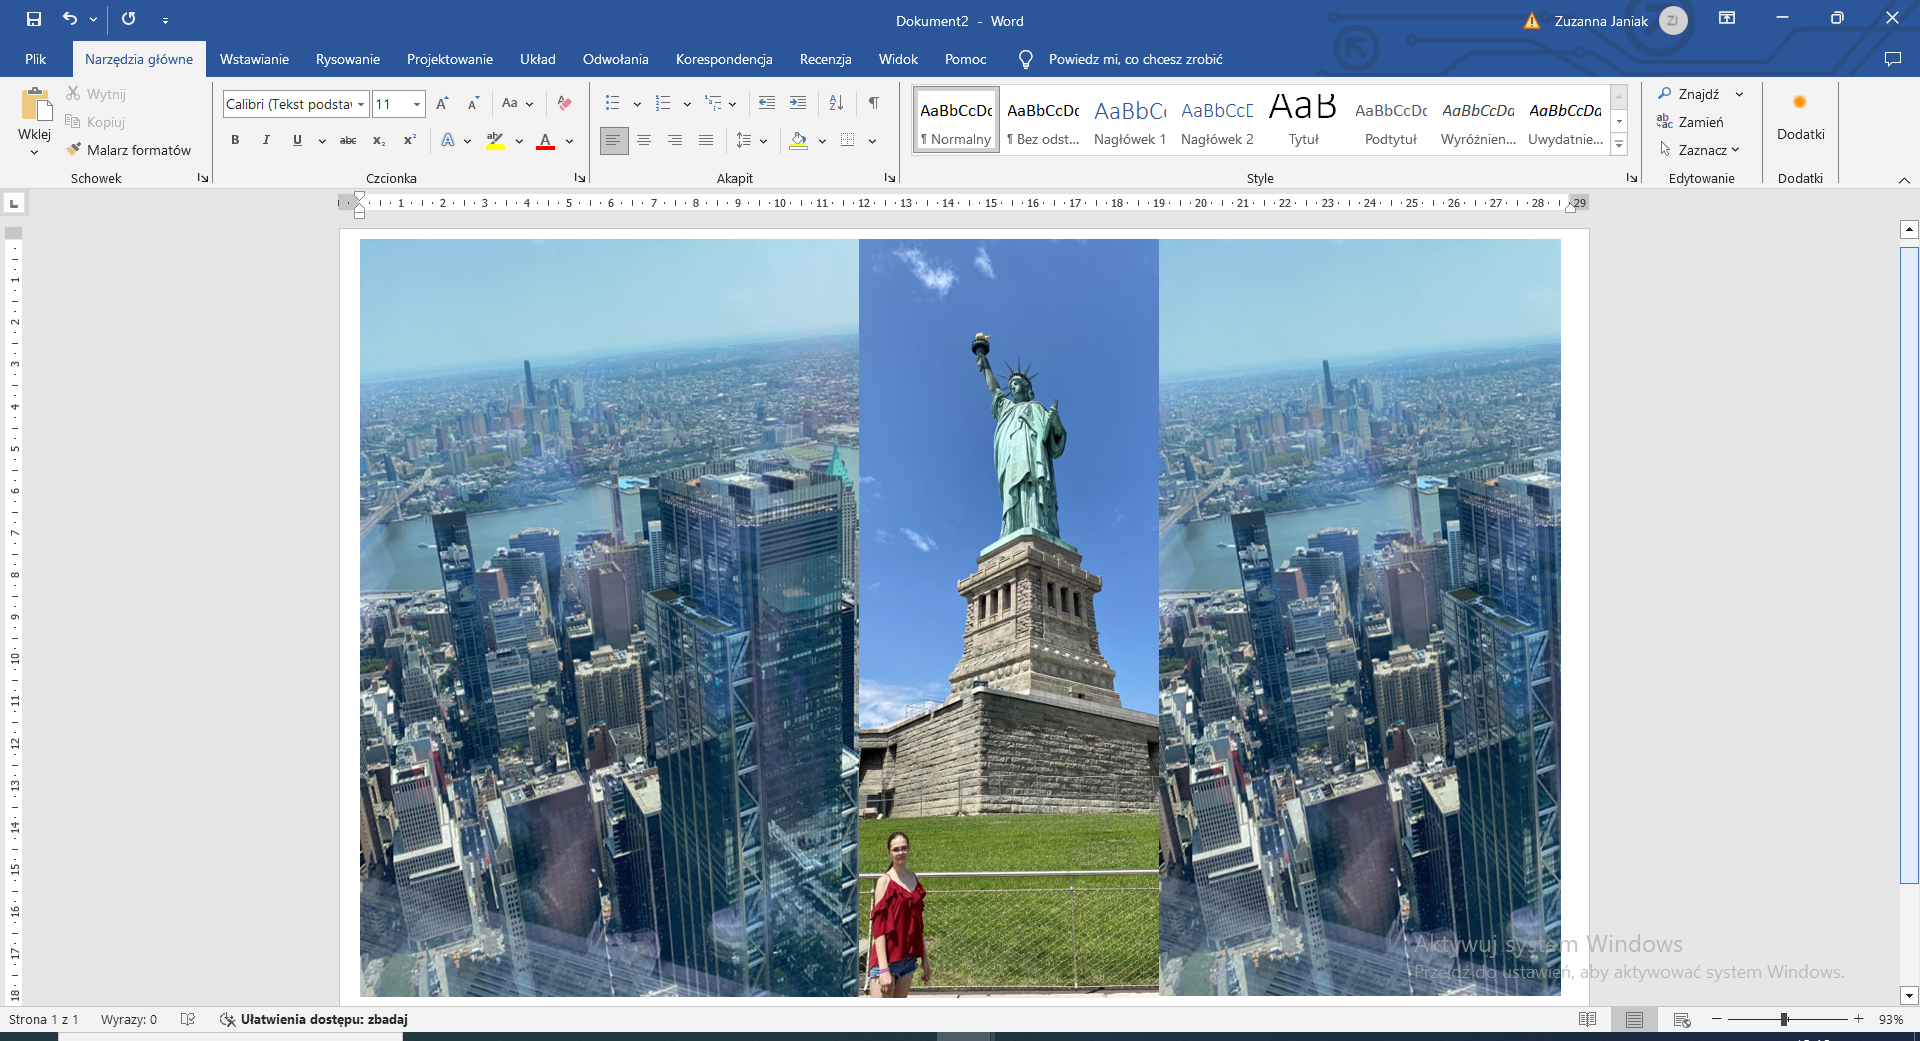Decrease paragraph indent
1920x1041 pixels.
click(x=767, y=104)
